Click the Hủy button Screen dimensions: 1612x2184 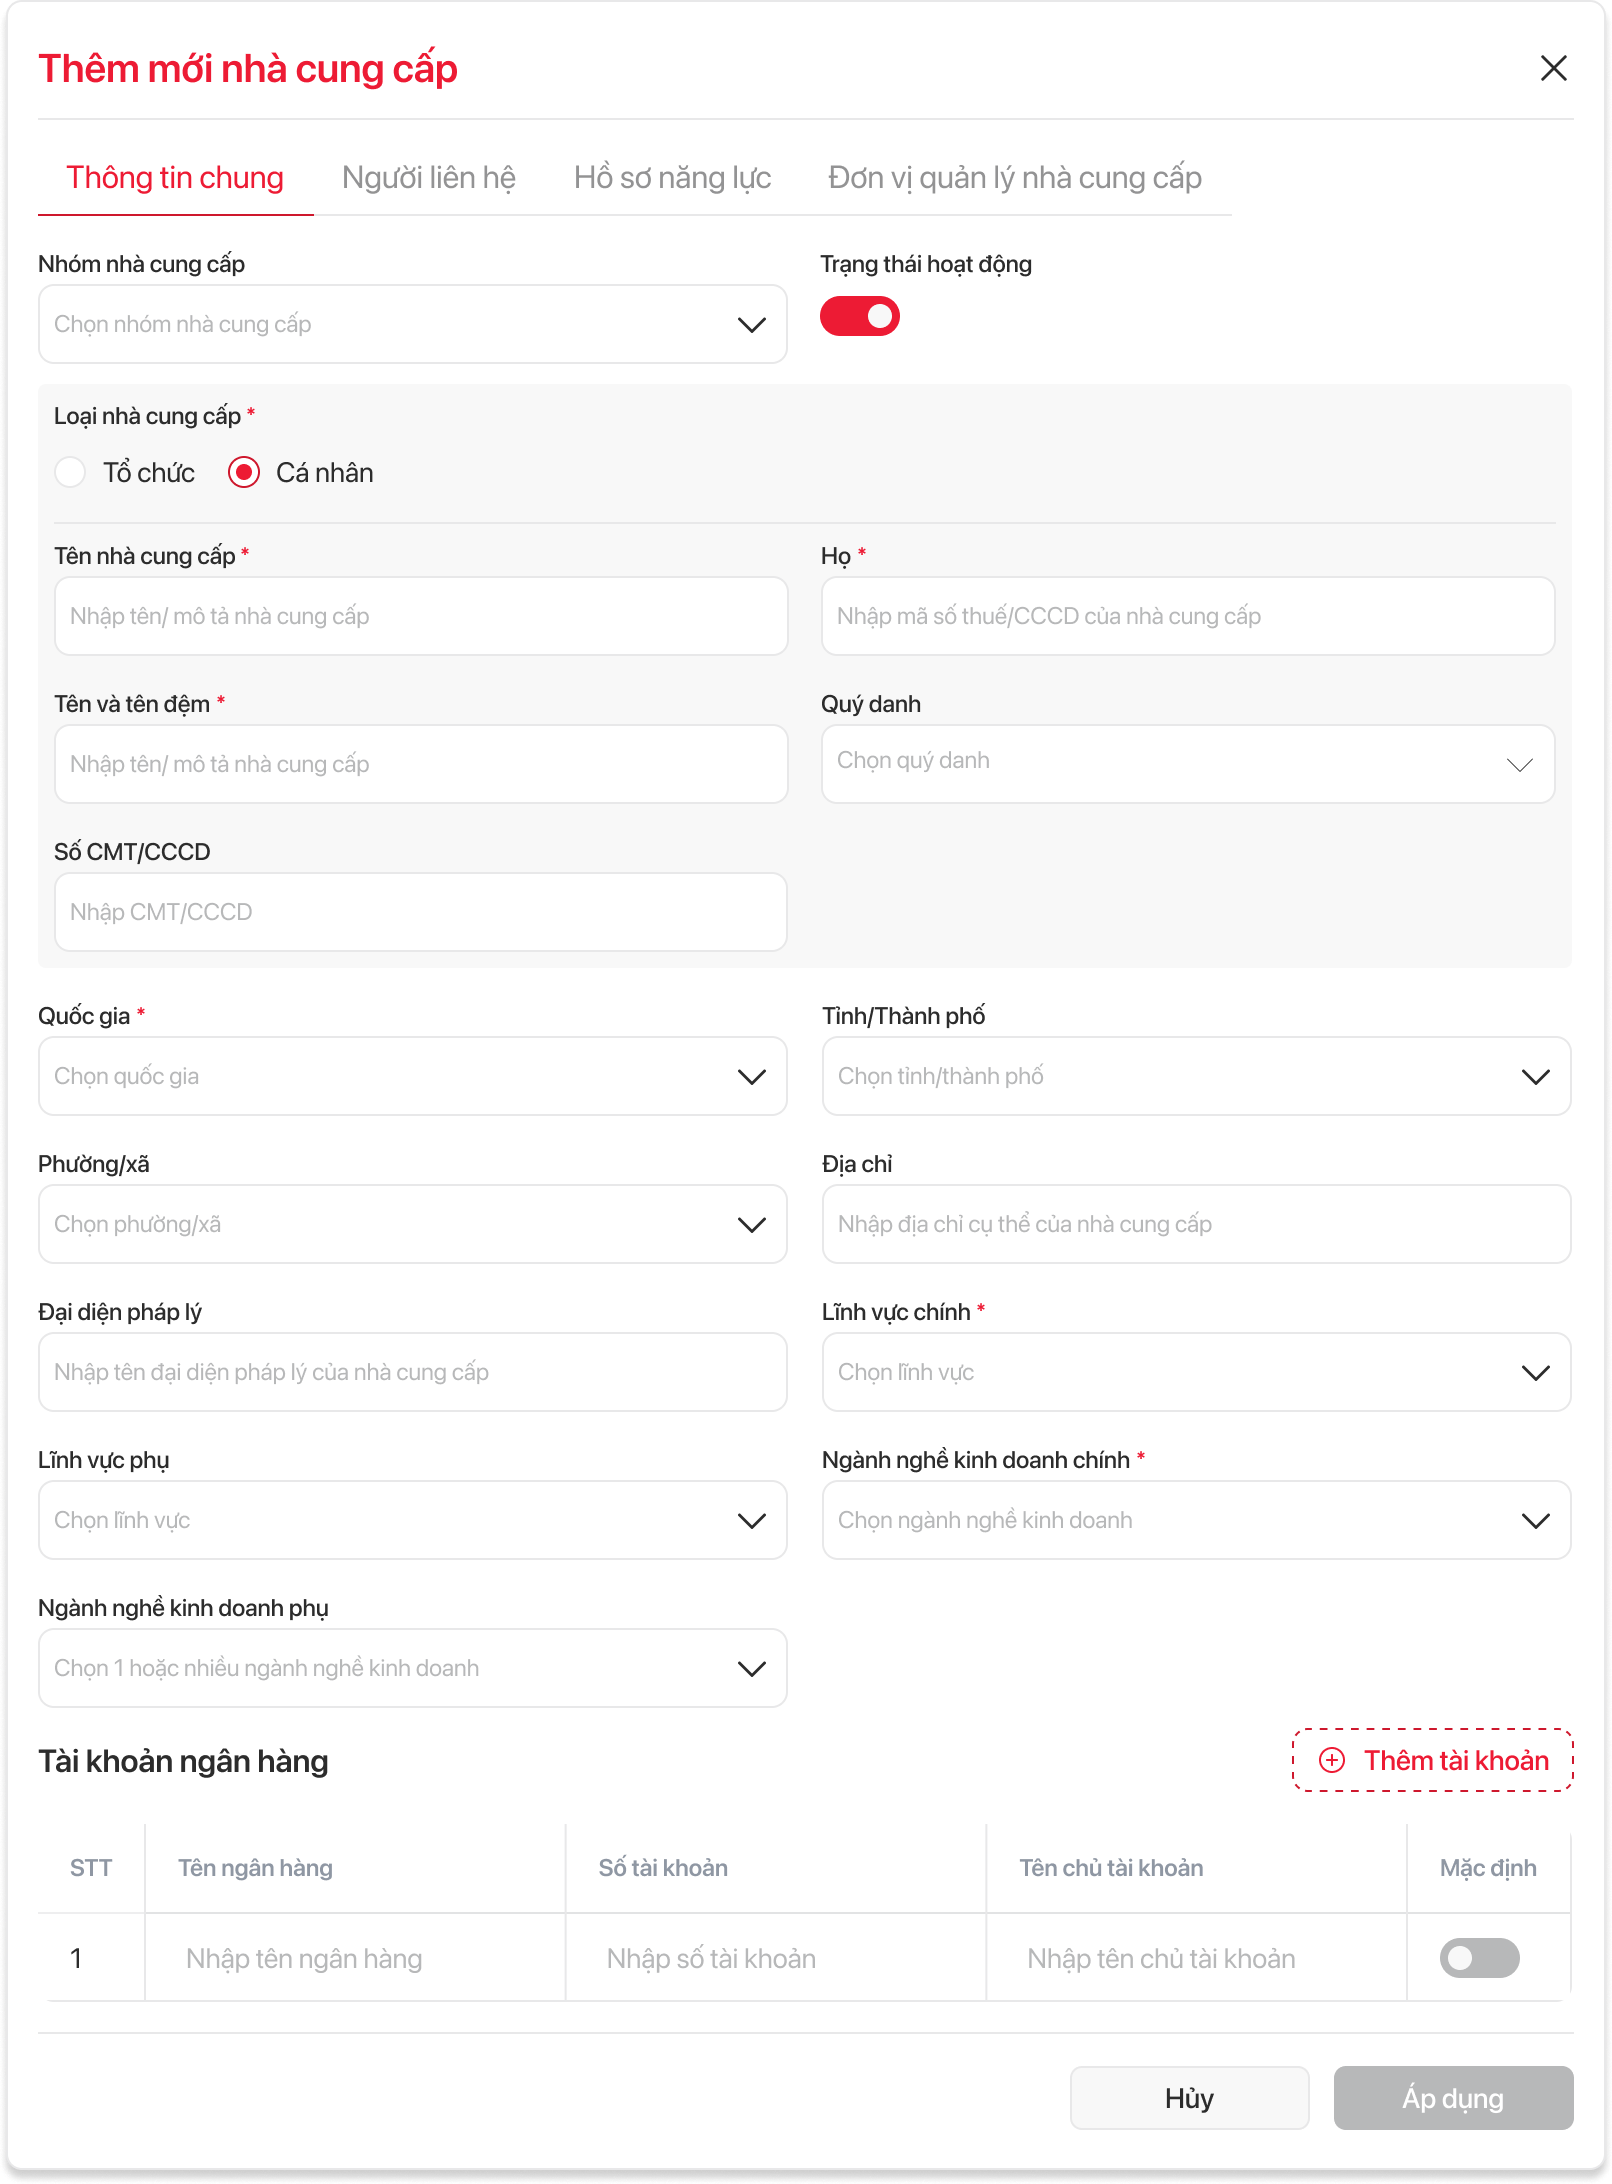pos(1189,2098)
